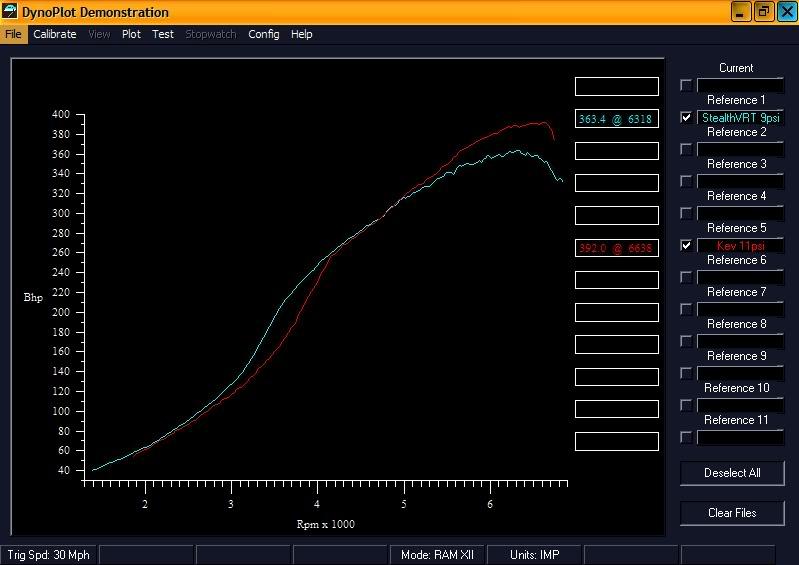Enable the Reference 3 checkbox
The height and width of the screenshot is (565, 799).
686,181
